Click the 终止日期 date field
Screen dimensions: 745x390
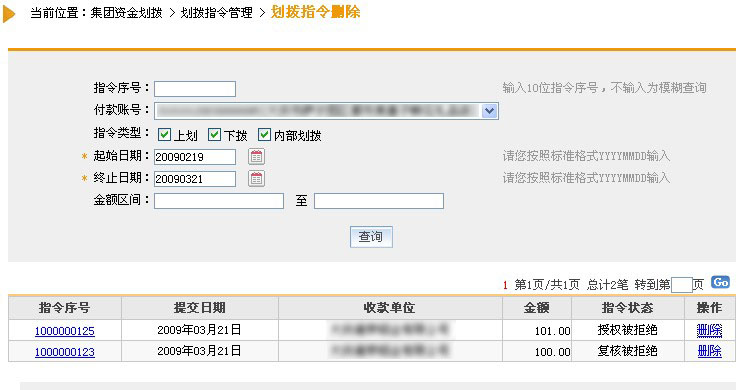tap(195, 179)
